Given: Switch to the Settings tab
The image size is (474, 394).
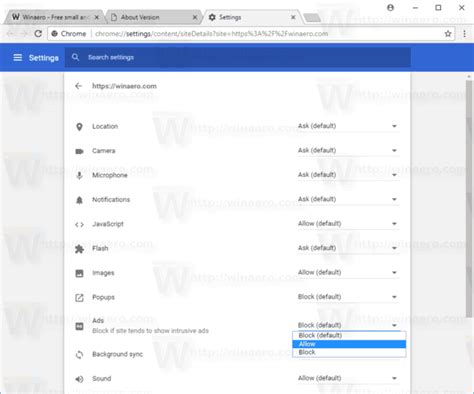Looking at the screenshot, I should (x=252, y=17).
